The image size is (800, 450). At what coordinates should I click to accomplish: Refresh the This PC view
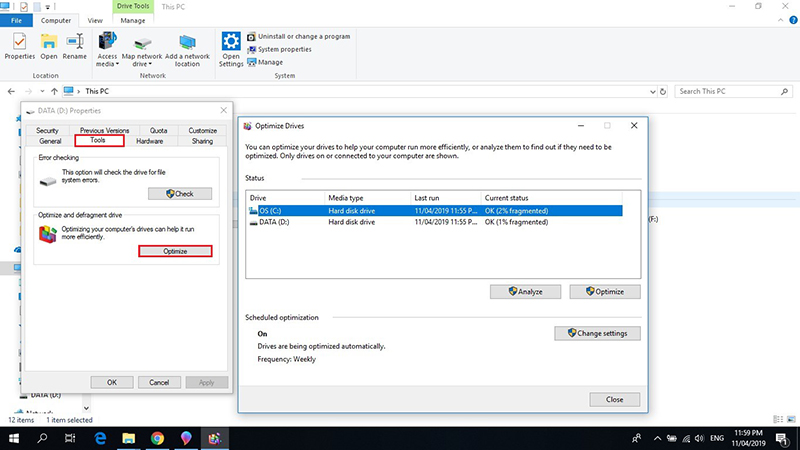(x=663, y=92)
